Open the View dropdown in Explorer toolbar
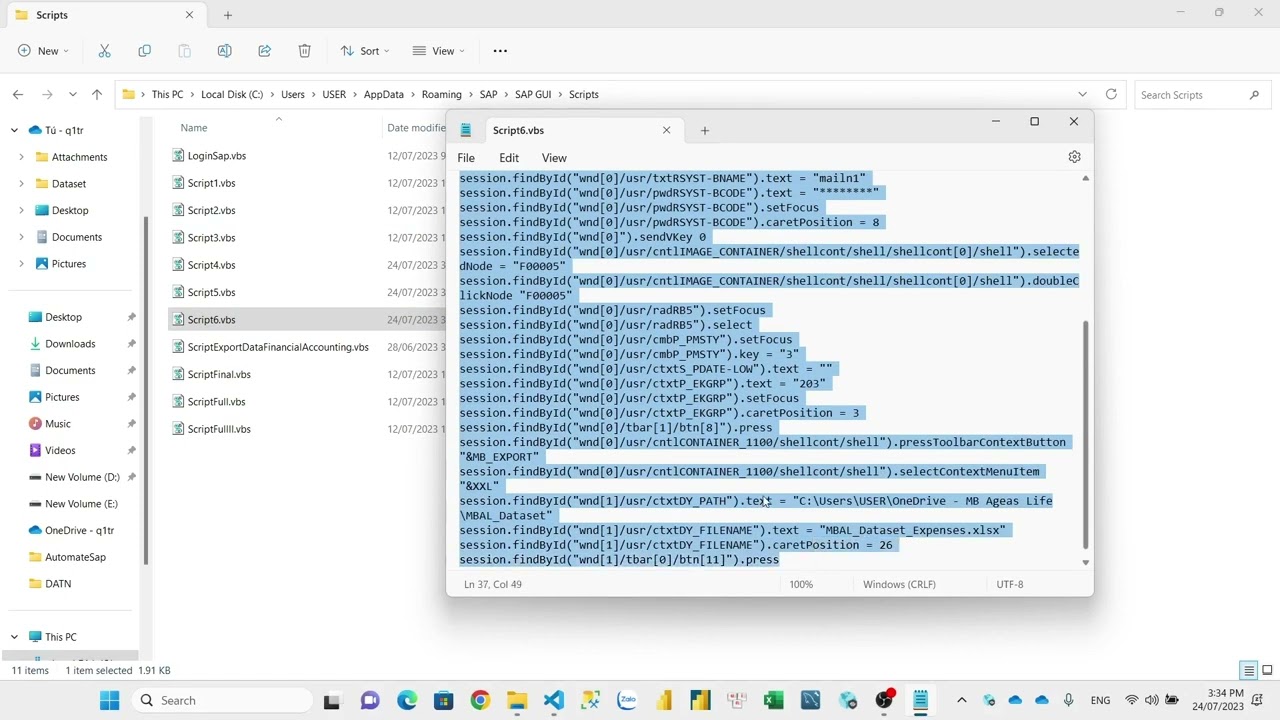The height and width of the screenshot is (720, 1280). pyautogui.click(x=438, y=51)
